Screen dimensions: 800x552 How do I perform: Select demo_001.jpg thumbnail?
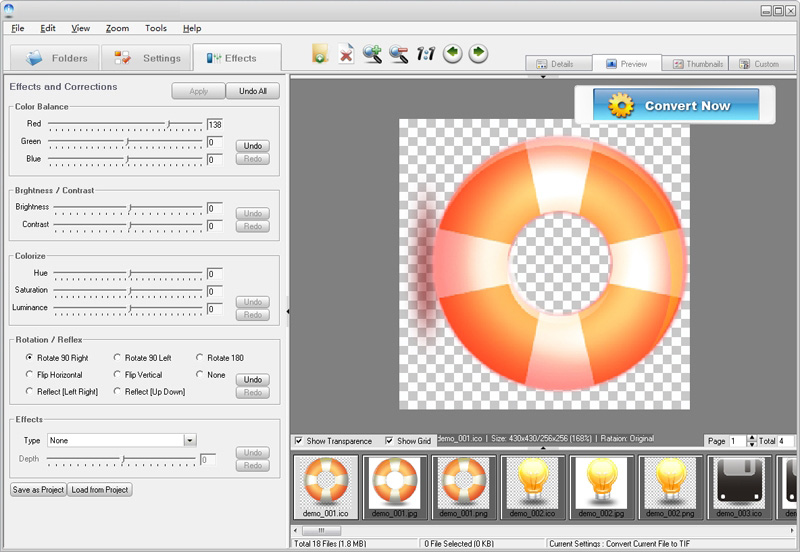pyautogui.click(x=394, y=487)
